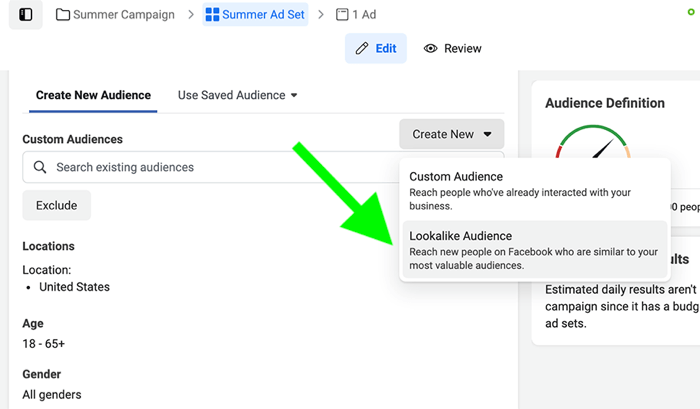
Task: Click chevron after Summer Campaign breadcrumb
Action: 189,15
